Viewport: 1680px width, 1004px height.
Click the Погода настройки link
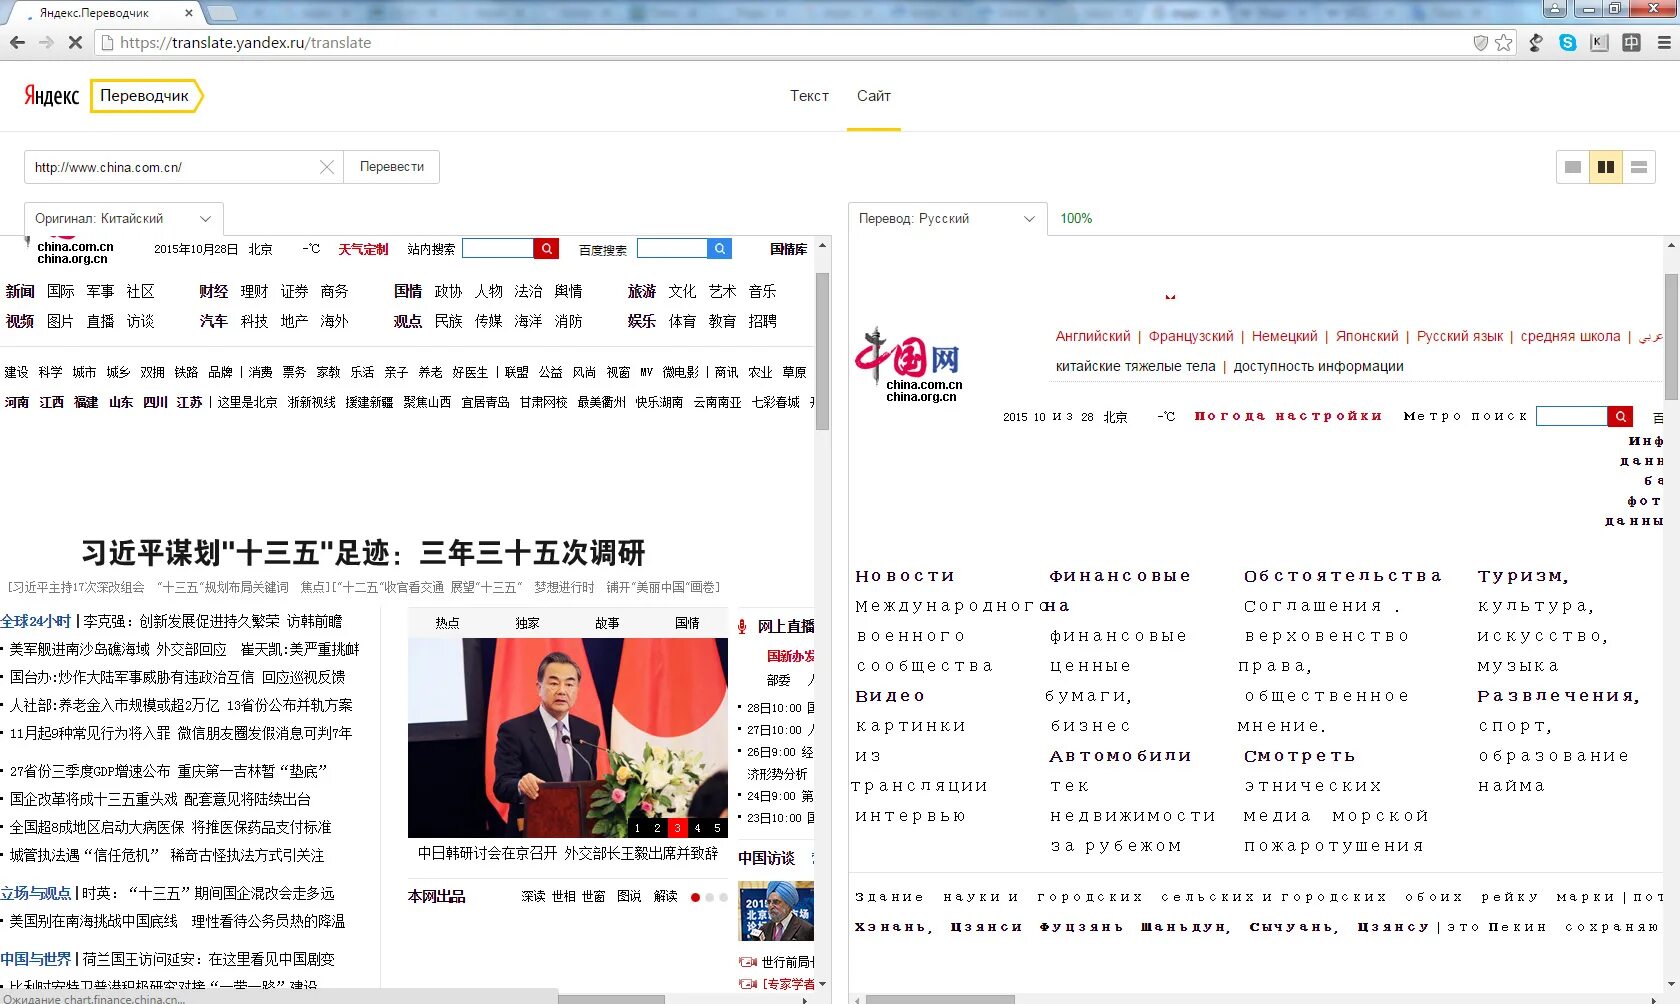pyautogui.click(x=1288, y=416)
